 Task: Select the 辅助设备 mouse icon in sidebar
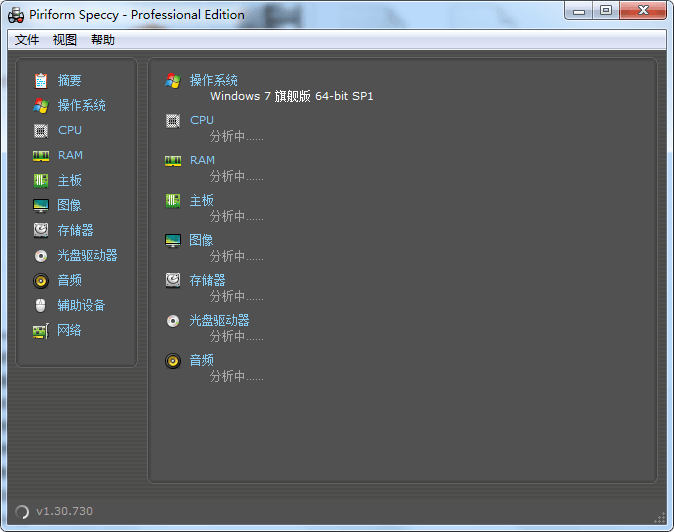[41, 305]
